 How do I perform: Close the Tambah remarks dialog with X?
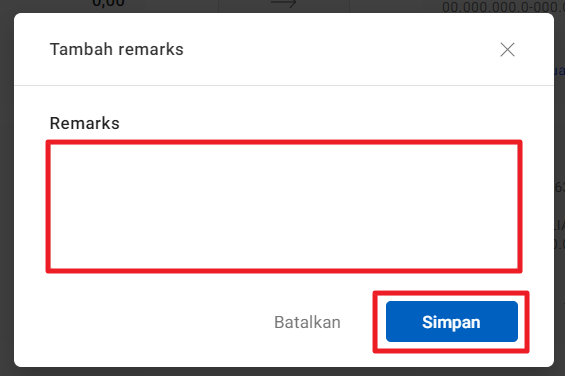click(x=507, y=49)
